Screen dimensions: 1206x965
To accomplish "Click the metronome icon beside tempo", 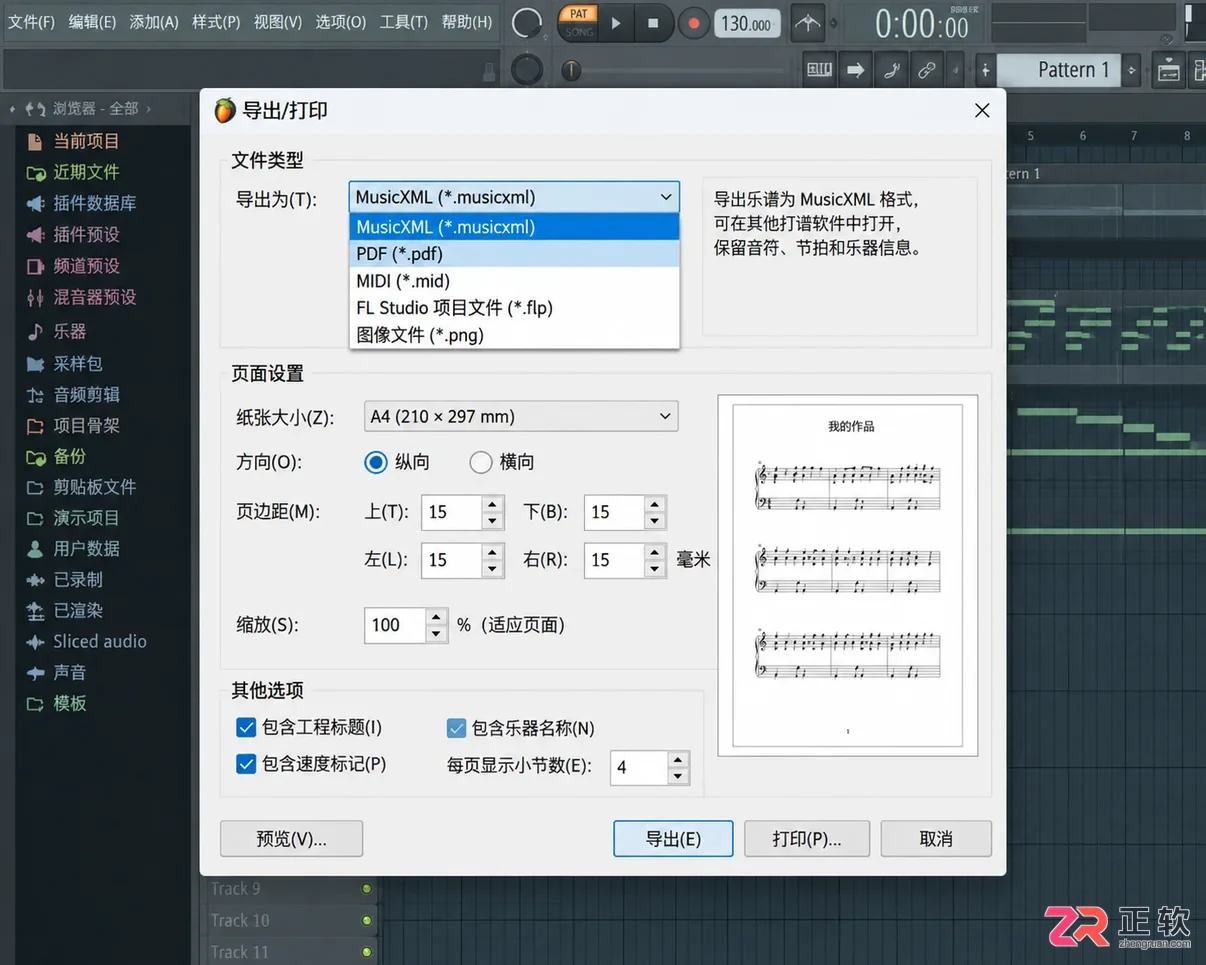I will coord(809,22).
